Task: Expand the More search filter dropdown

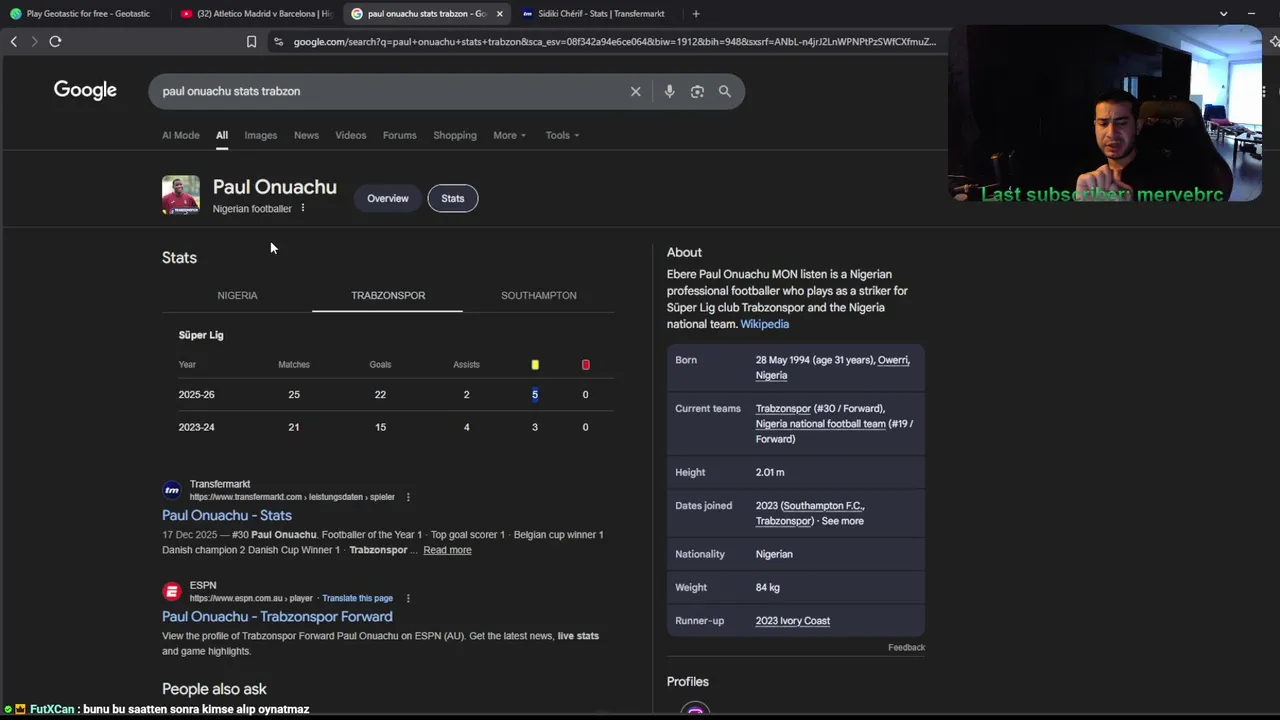Action: click(x=509, y=135)
